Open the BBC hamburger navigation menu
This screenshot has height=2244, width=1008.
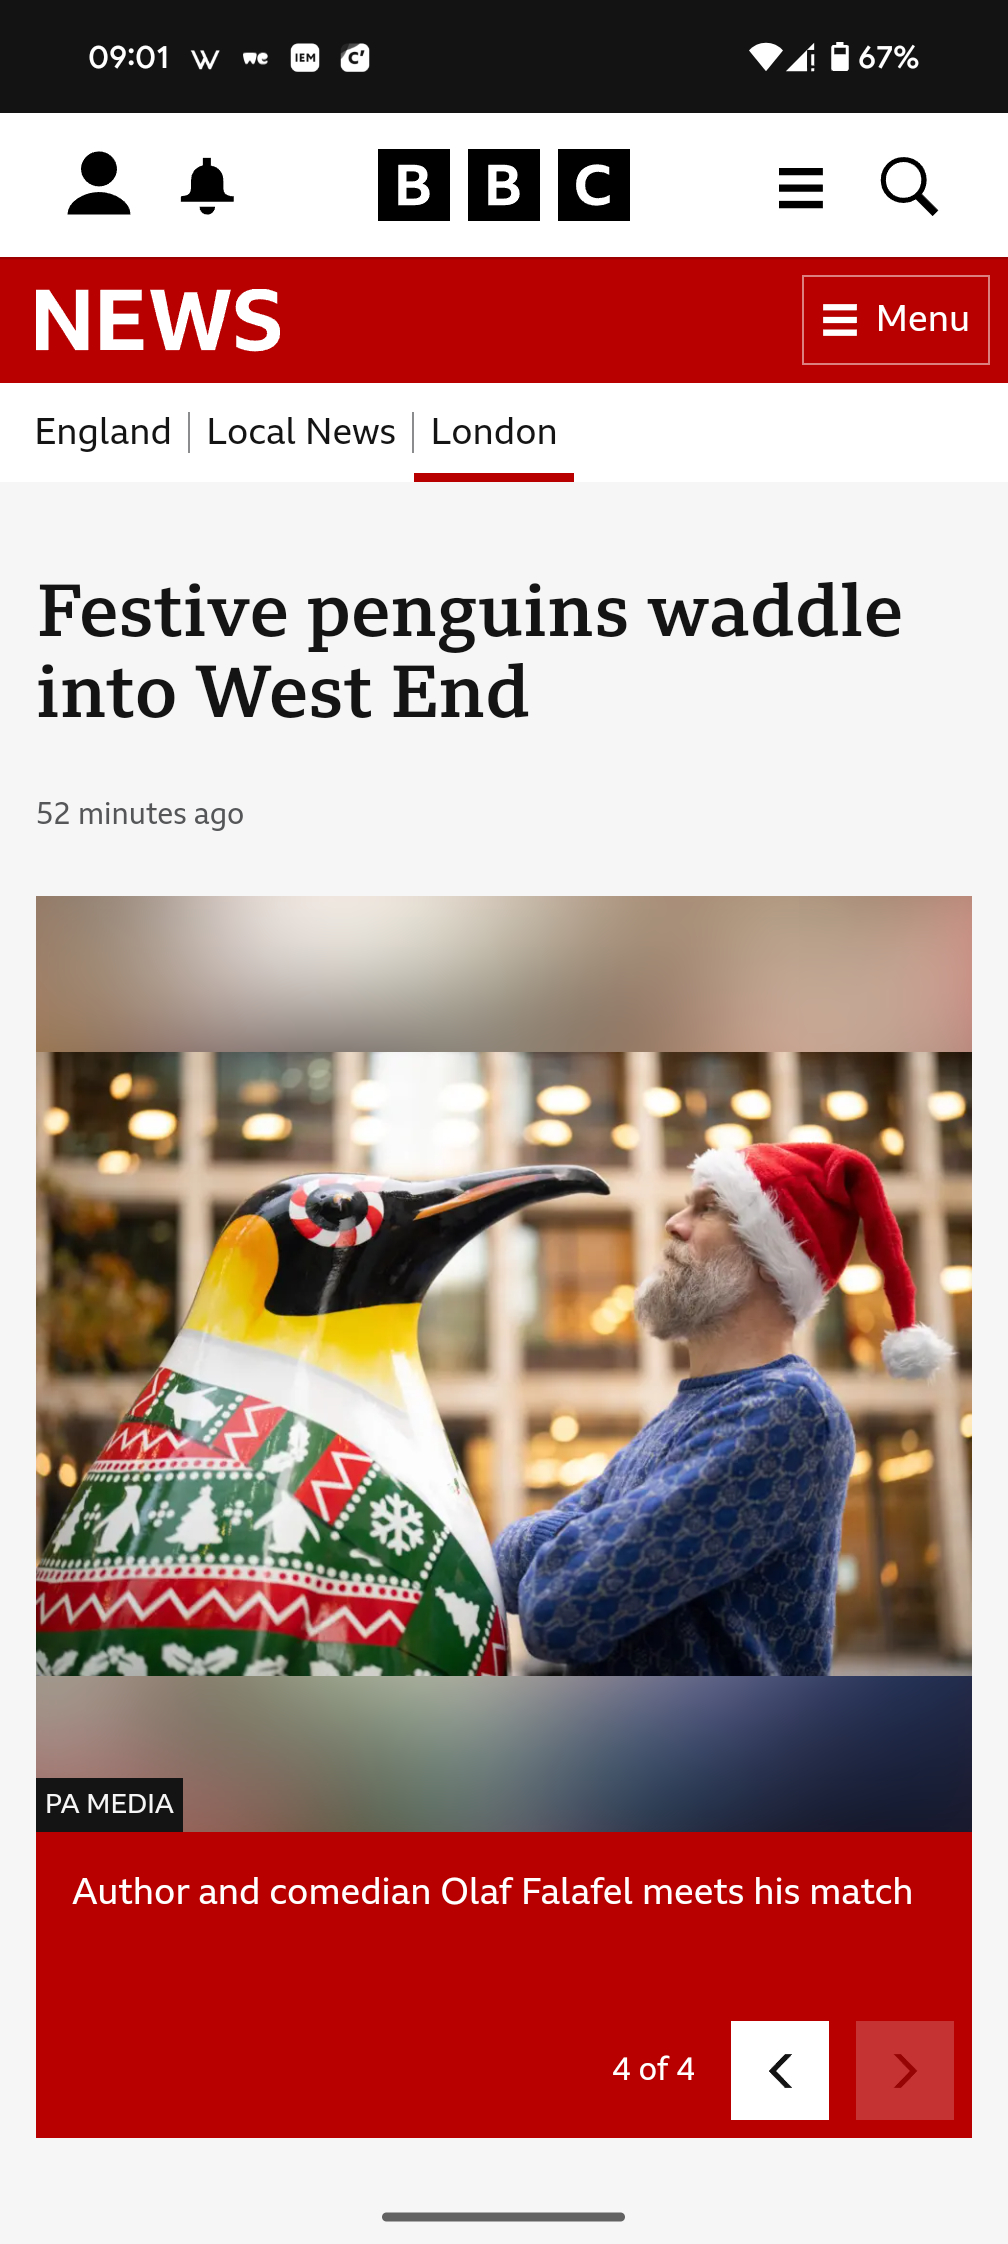pyautogui.click(x=801, y=187)
